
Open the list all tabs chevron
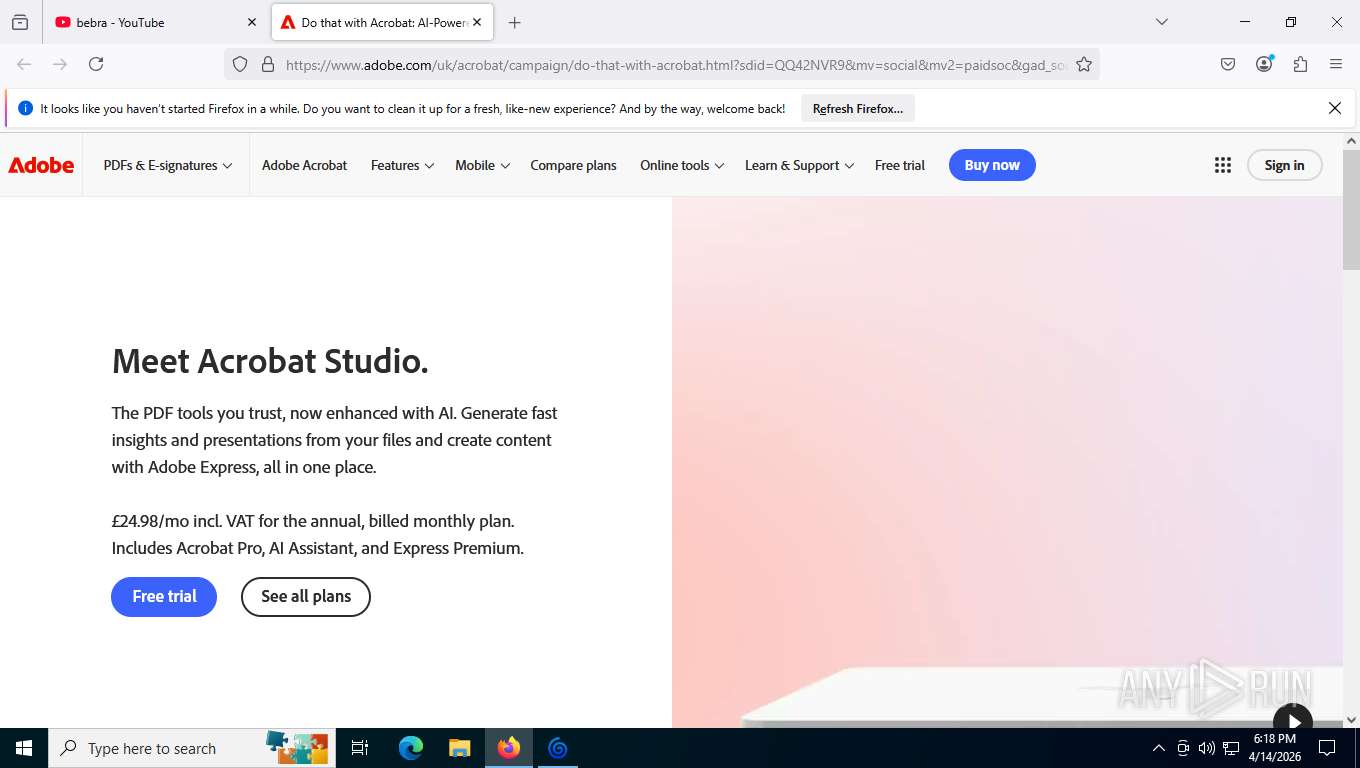pyautogui.click(x=1161, y=22)
